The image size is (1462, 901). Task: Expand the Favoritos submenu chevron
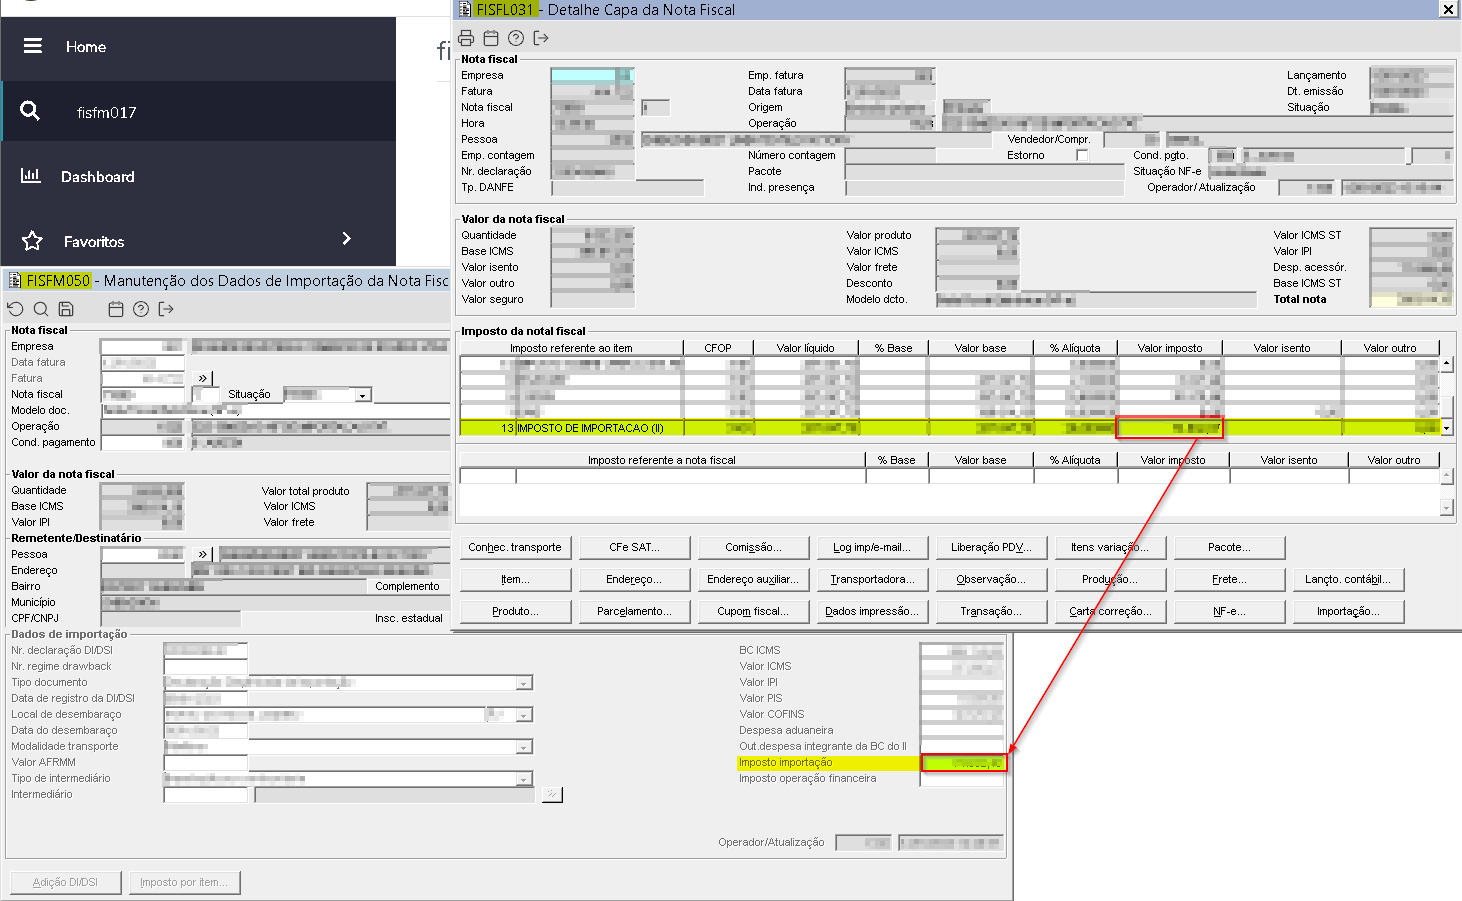pyautogui.click(x=346, y=239)
